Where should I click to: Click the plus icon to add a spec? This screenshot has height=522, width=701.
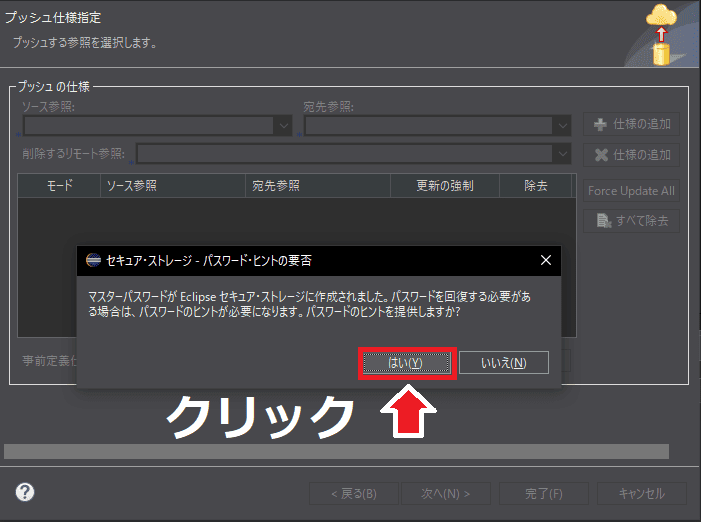[x=601, y=125]
